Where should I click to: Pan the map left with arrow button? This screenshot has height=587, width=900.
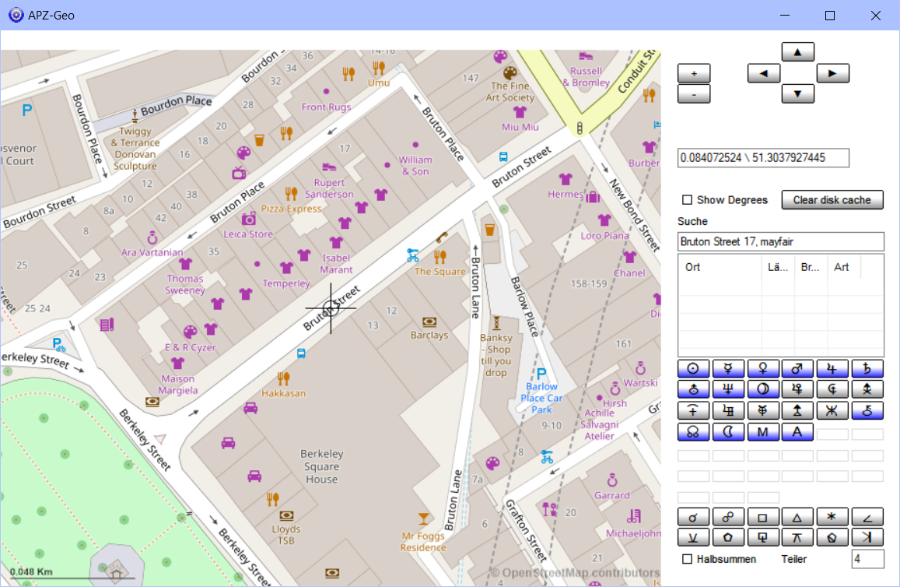point(763,73)
